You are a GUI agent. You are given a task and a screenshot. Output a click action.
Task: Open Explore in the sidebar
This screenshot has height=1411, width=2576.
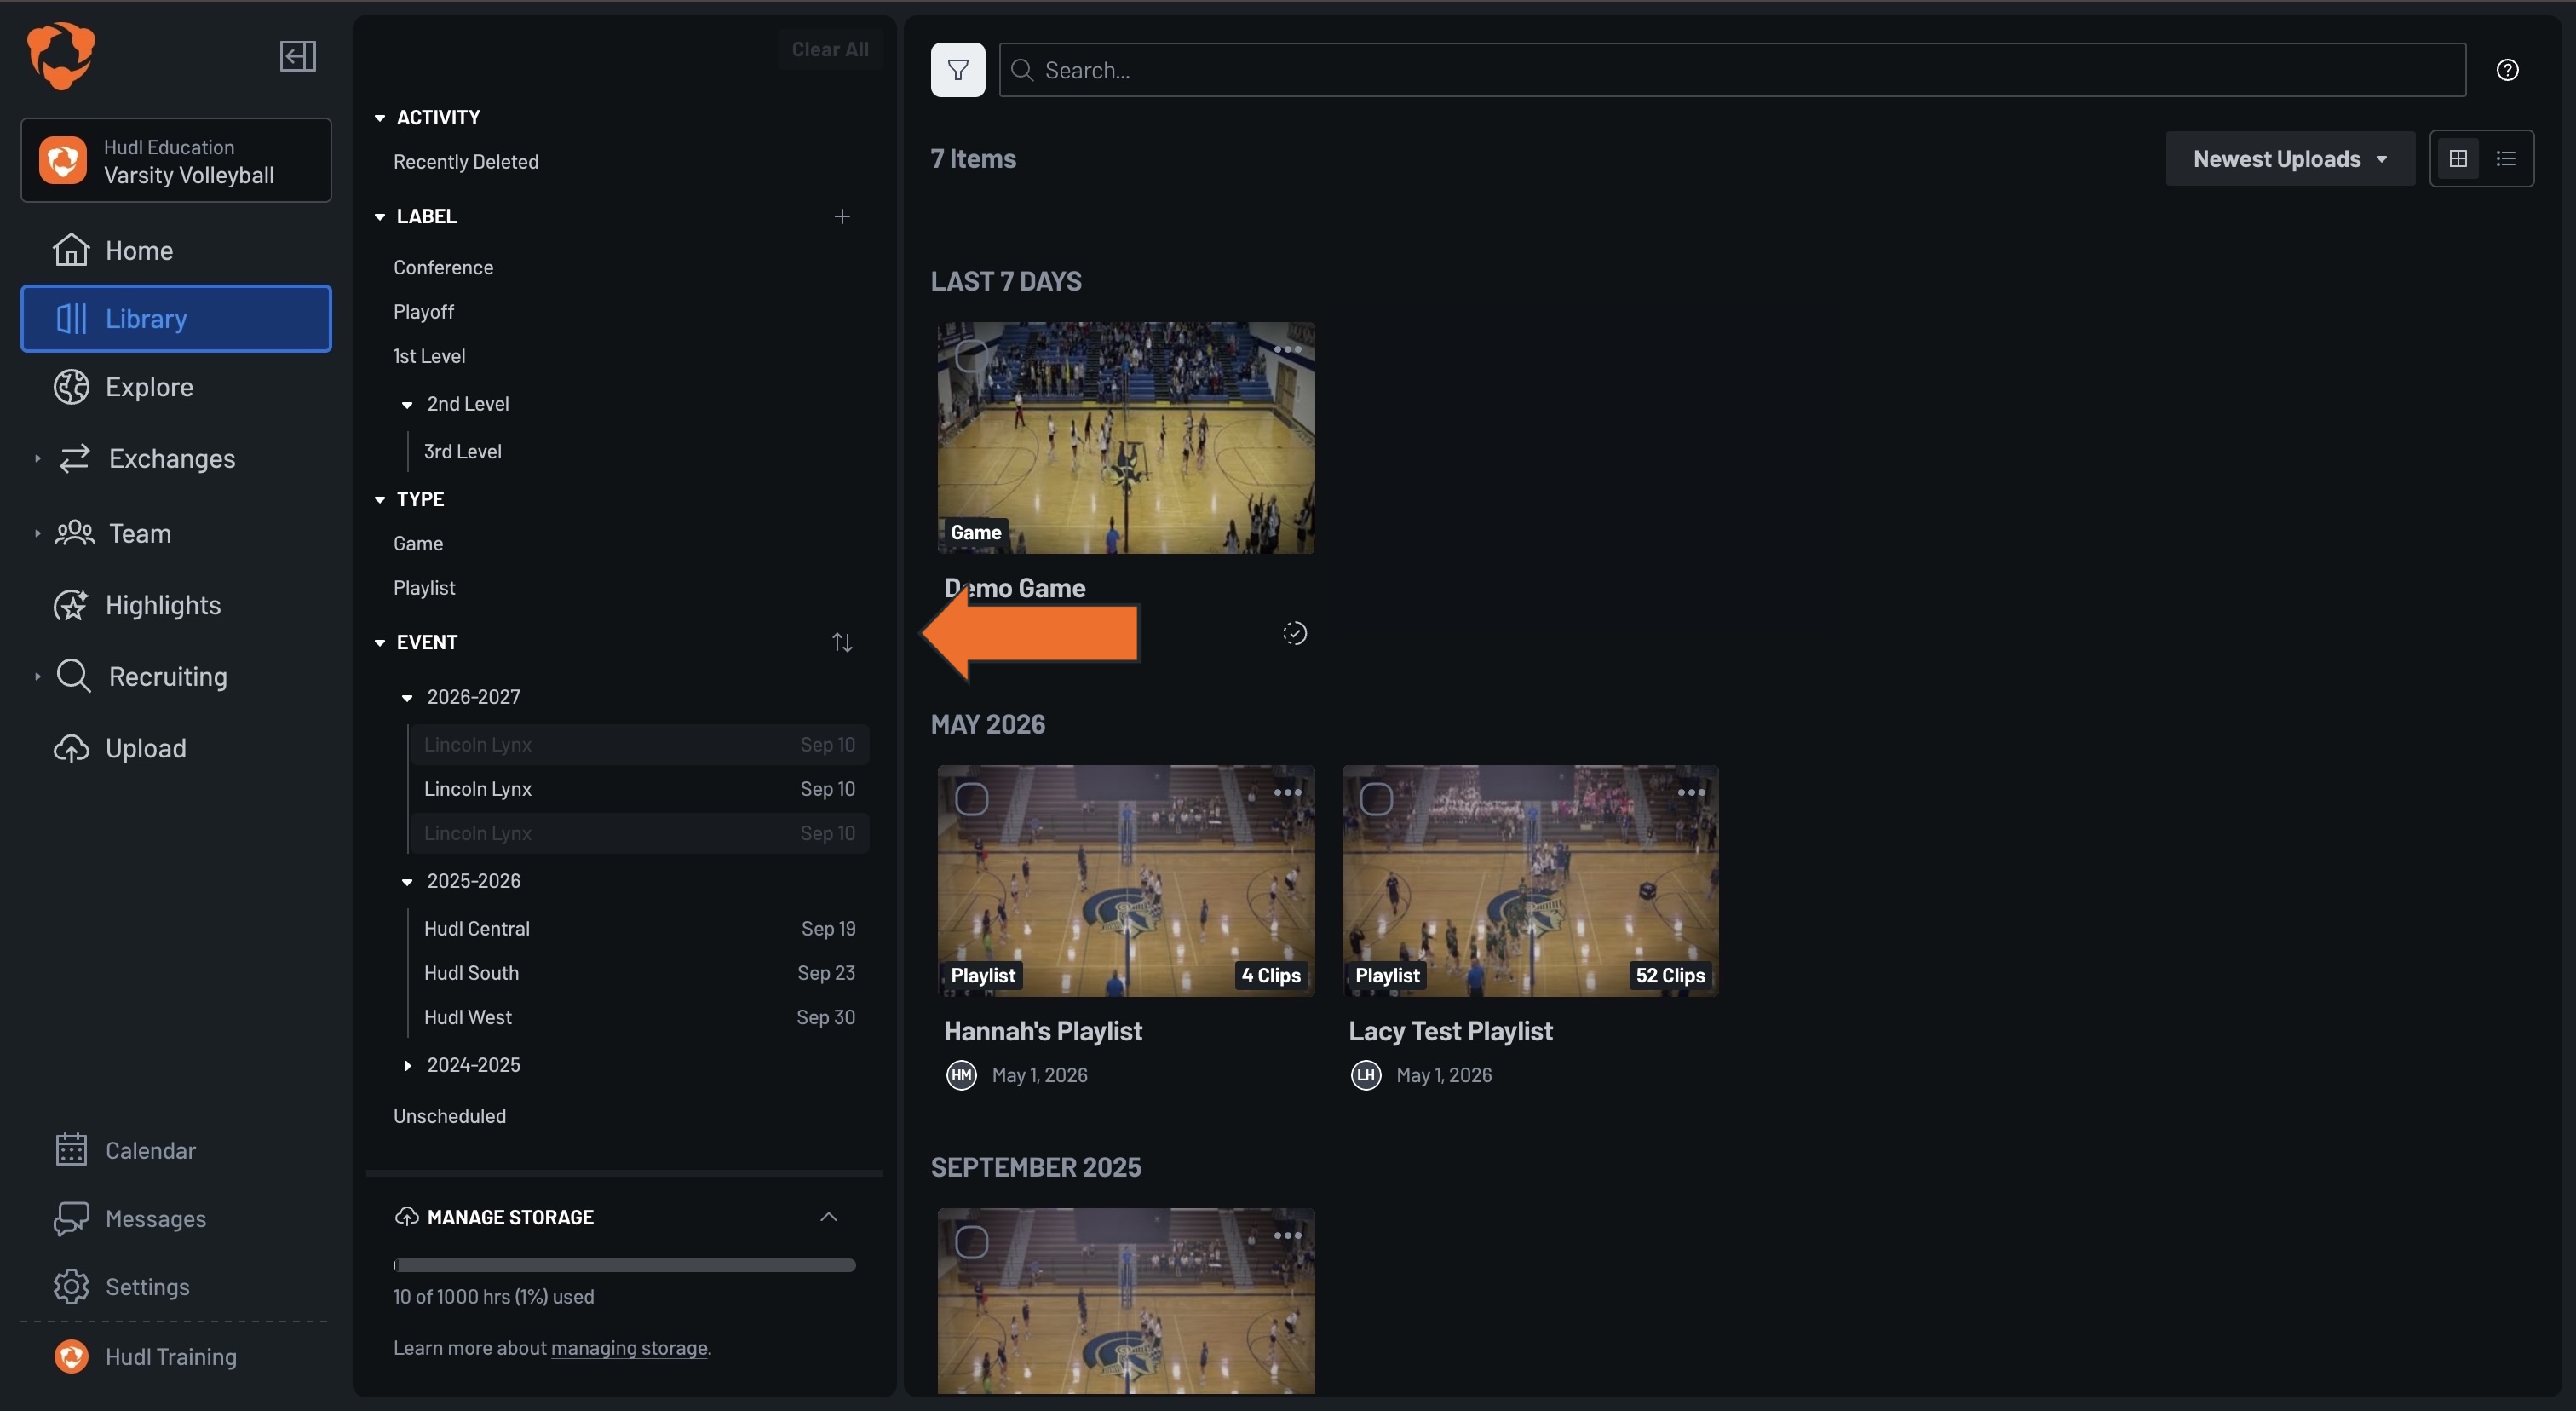pyautogui.click(x=176, y=387)
